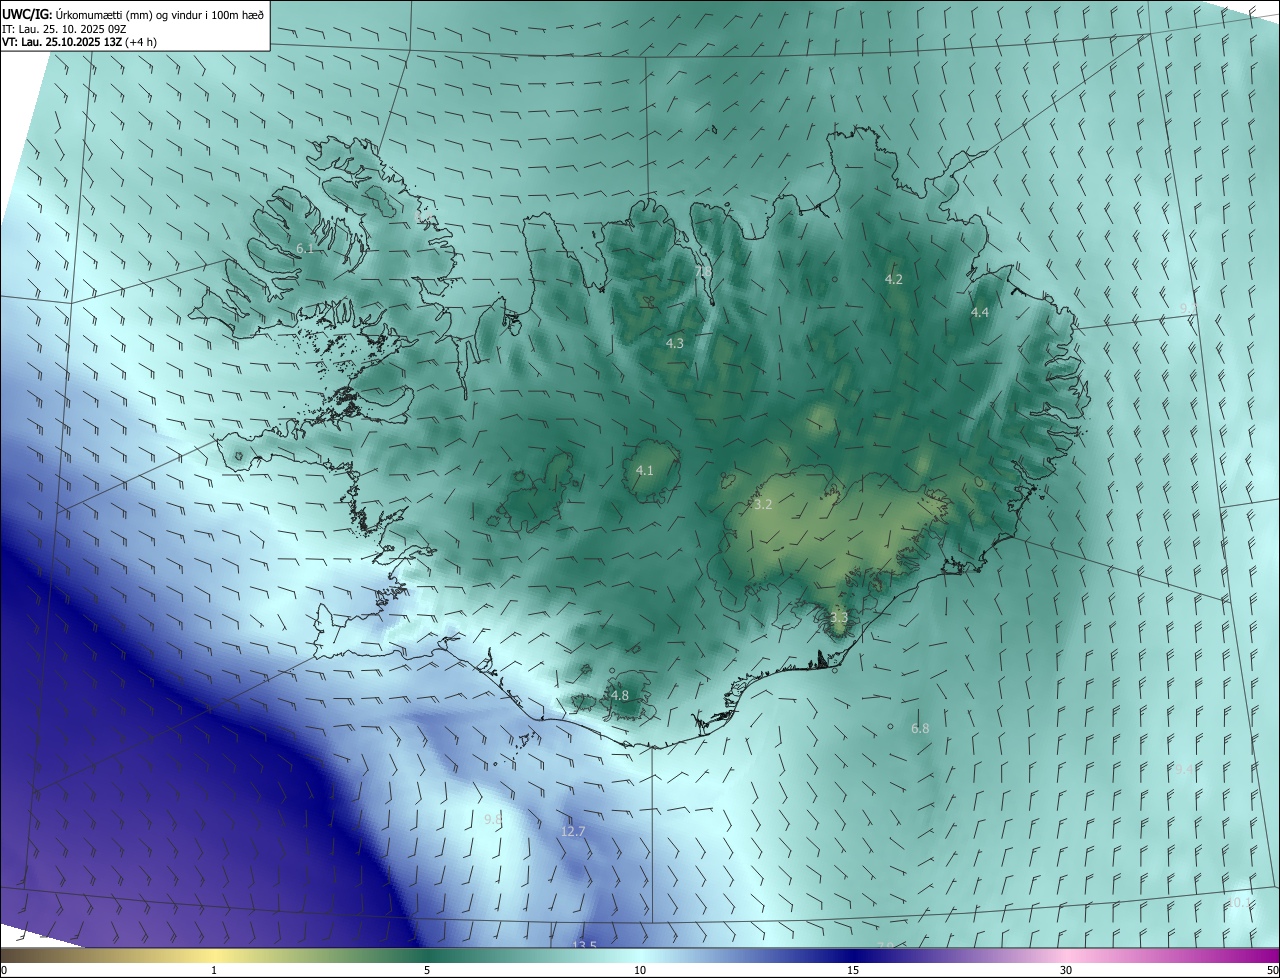Click the color scale label 1

point(214,970)
